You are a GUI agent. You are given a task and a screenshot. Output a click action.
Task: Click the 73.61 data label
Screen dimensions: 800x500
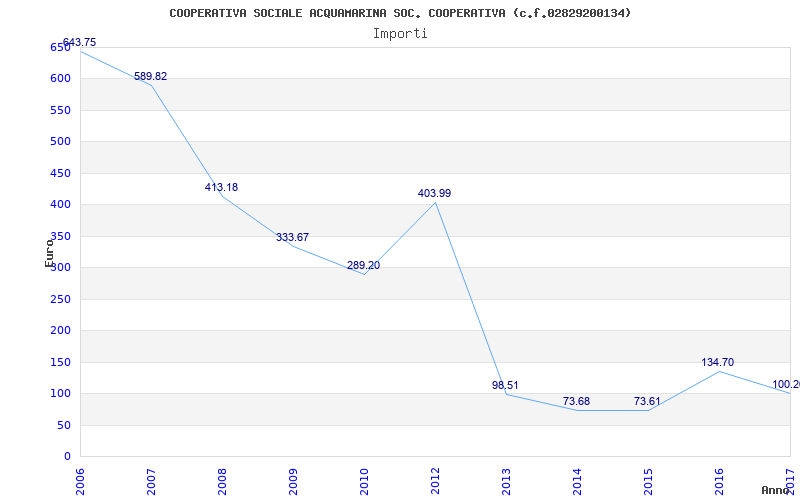coord(647,401)
